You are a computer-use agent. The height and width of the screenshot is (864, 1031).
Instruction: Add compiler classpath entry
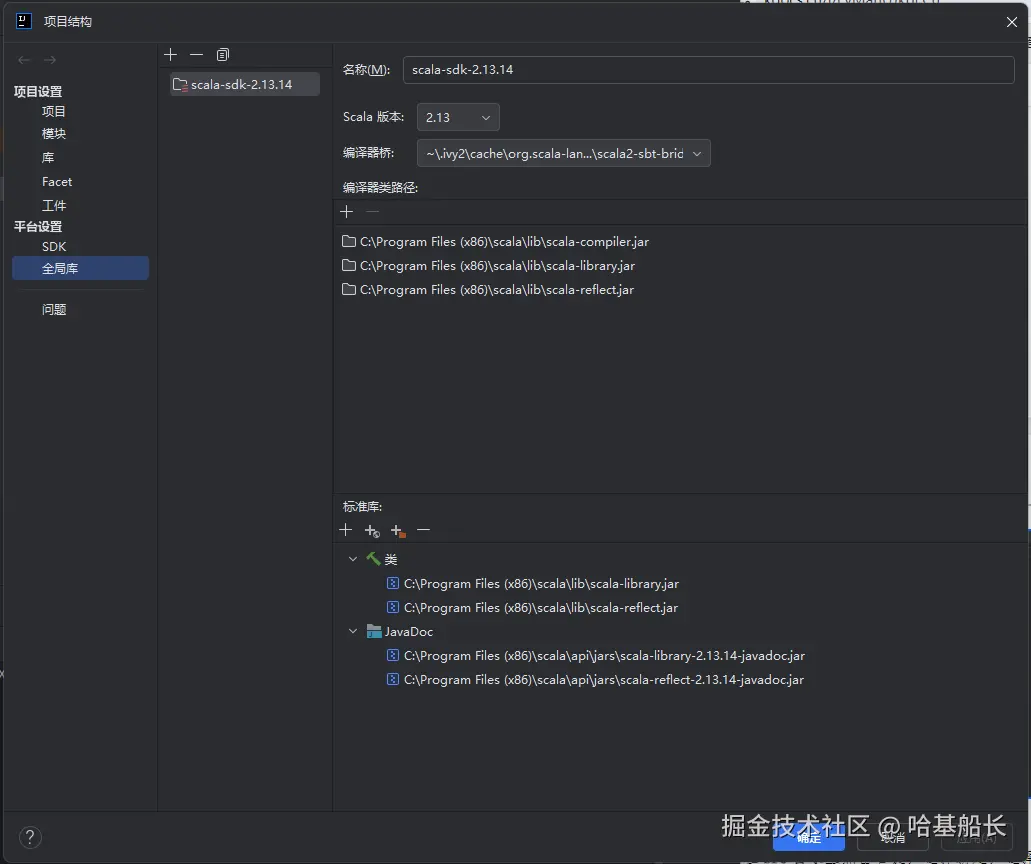tap(347, 212)
